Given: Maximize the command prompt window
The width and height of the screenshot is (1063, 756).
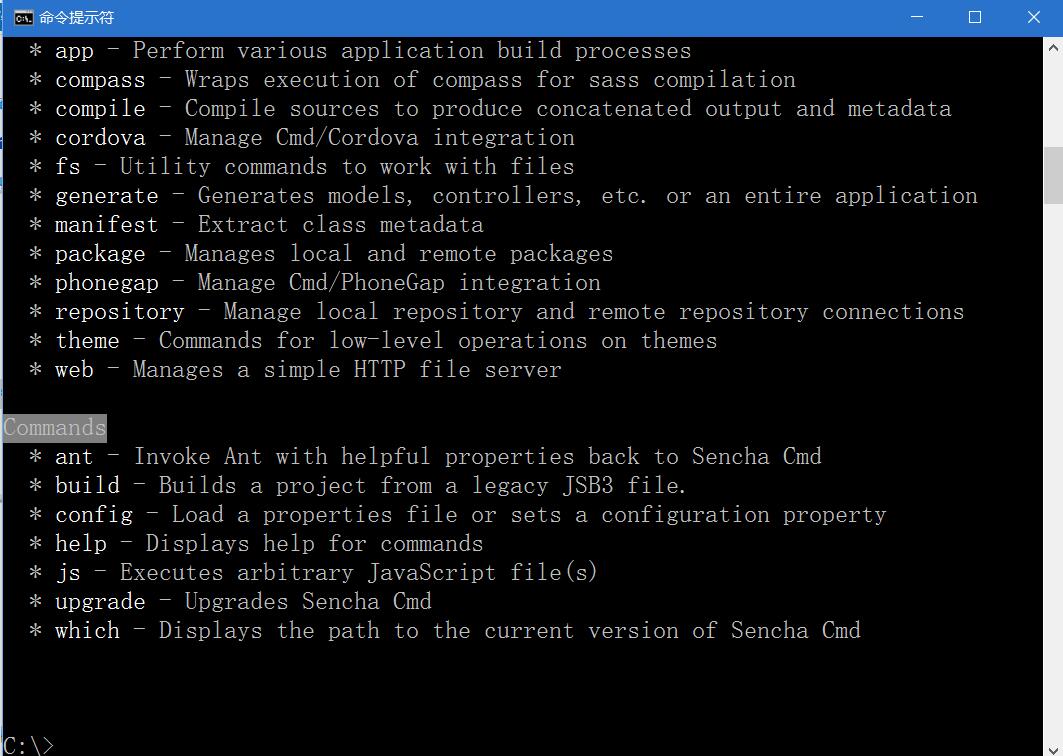Looking at the screenshot, I should [975, 18].
